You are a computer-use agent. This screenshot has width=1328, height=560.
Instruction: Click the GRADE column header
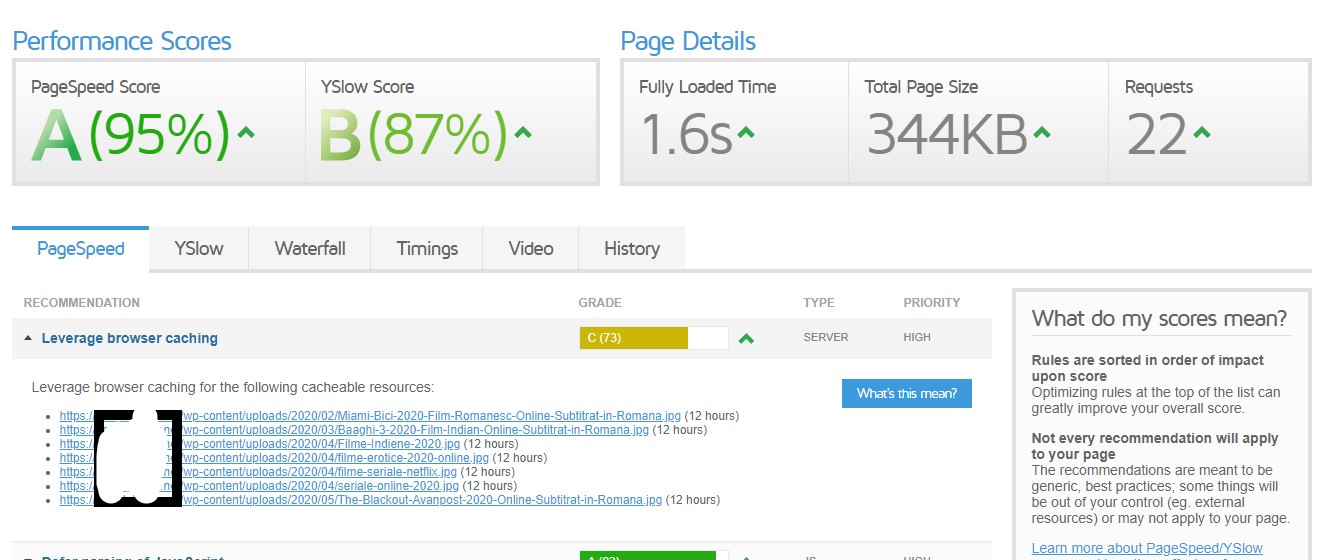600,302
